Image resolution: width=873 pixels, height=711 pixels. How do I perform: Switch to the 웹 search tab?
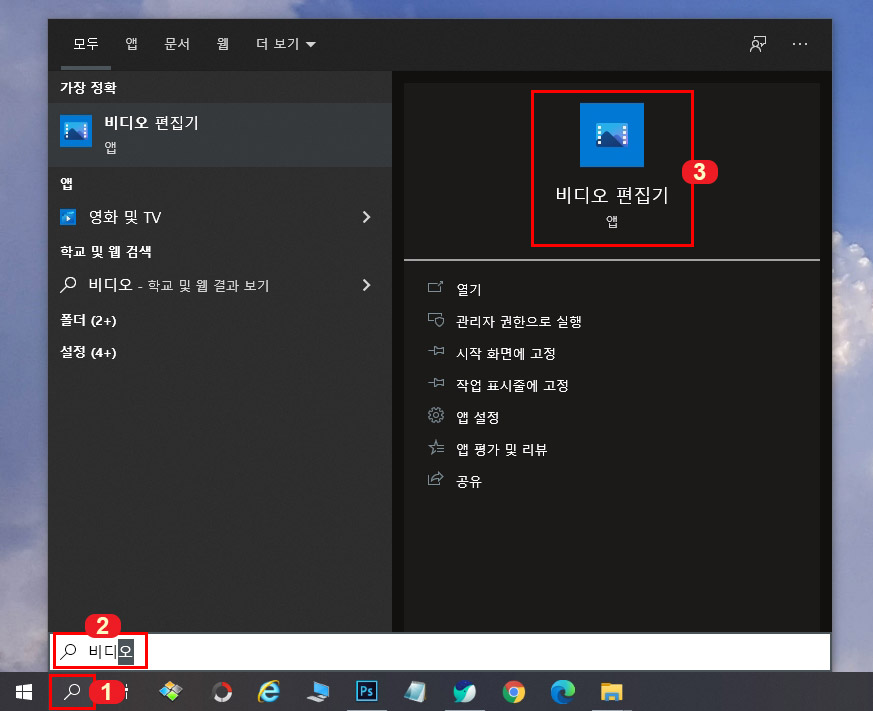[x=222, y=44]
